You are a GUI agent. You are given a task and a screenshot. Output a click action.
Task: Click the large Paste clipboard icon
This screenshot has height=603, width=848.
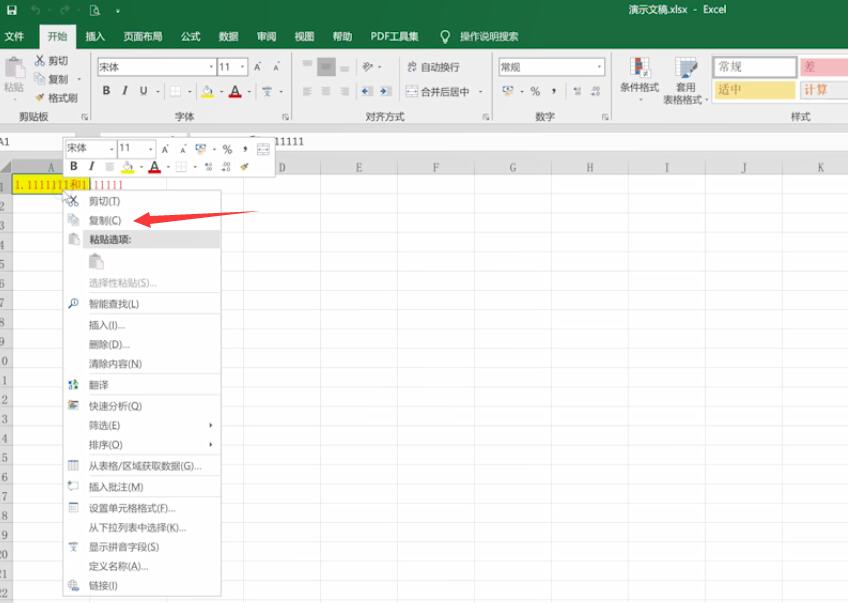coord(15,69)
